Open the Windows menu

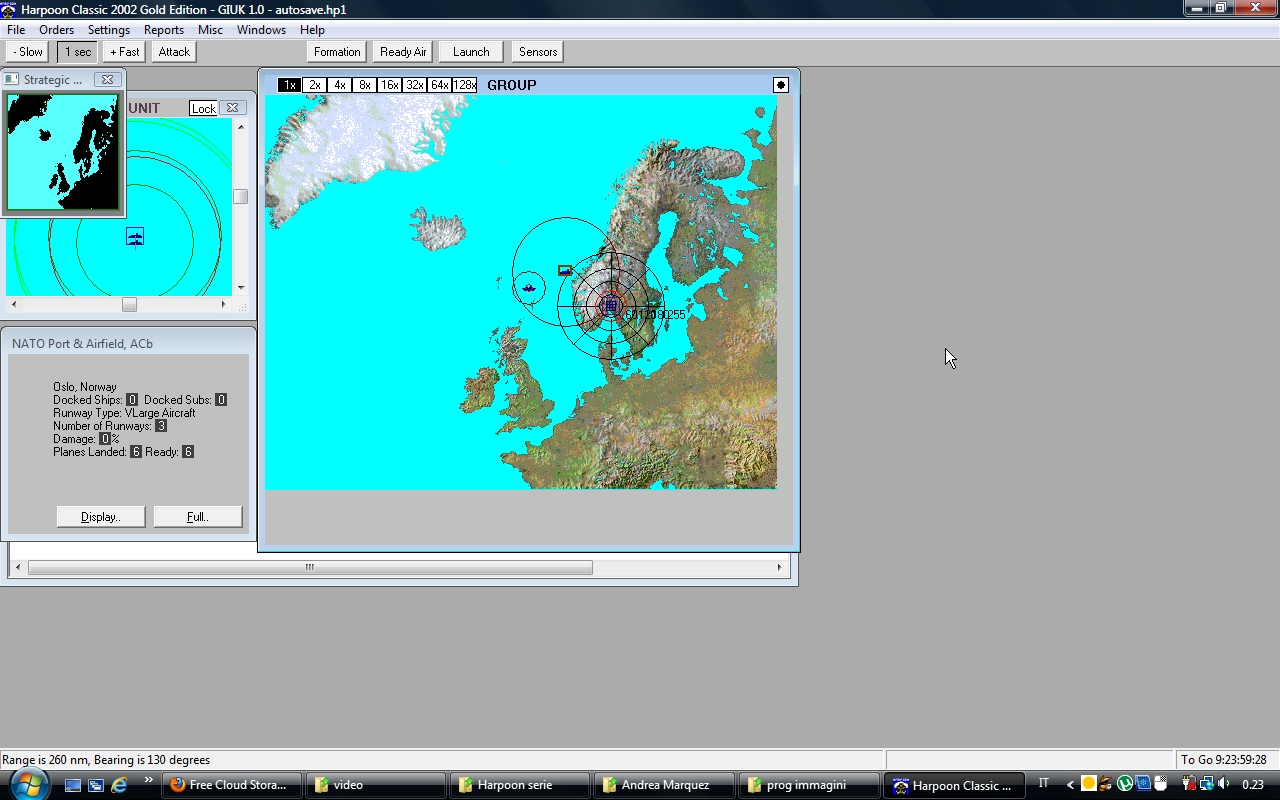(x=261, y=30)
